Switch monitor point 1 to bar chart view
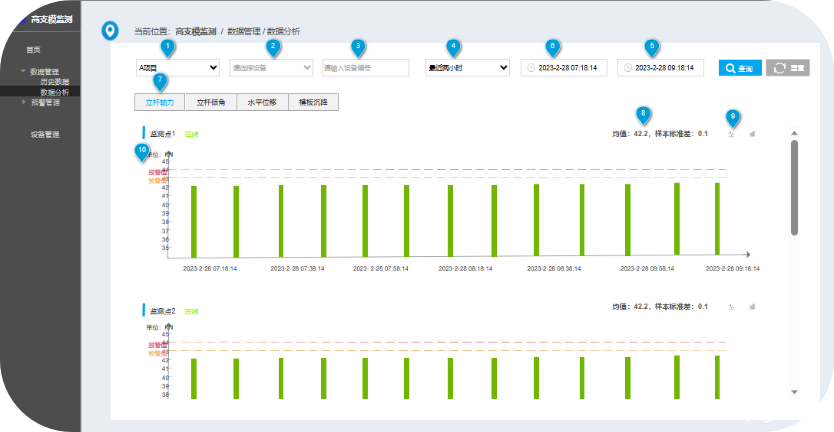This screenshot has height=432, width=834. click(x=752, y=135)
